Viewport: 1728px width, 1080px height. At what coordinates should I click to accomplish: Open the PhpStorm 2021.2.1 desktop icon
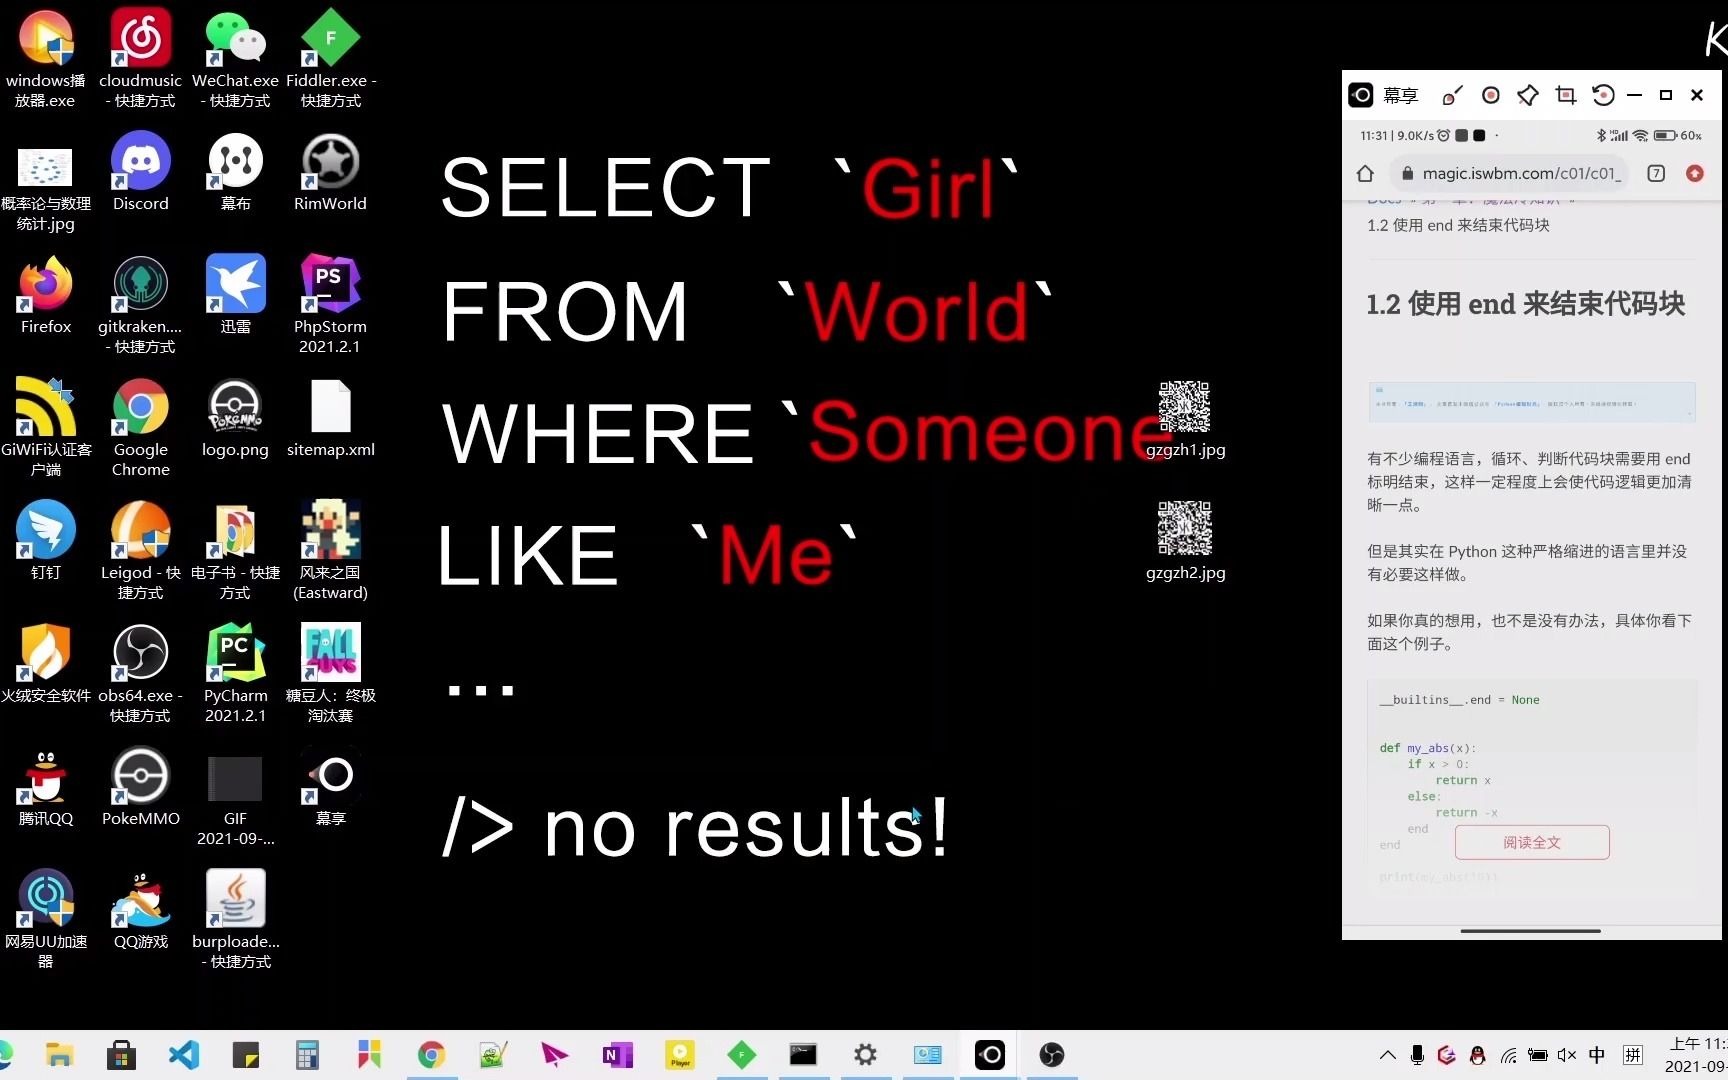pos(331,305)
